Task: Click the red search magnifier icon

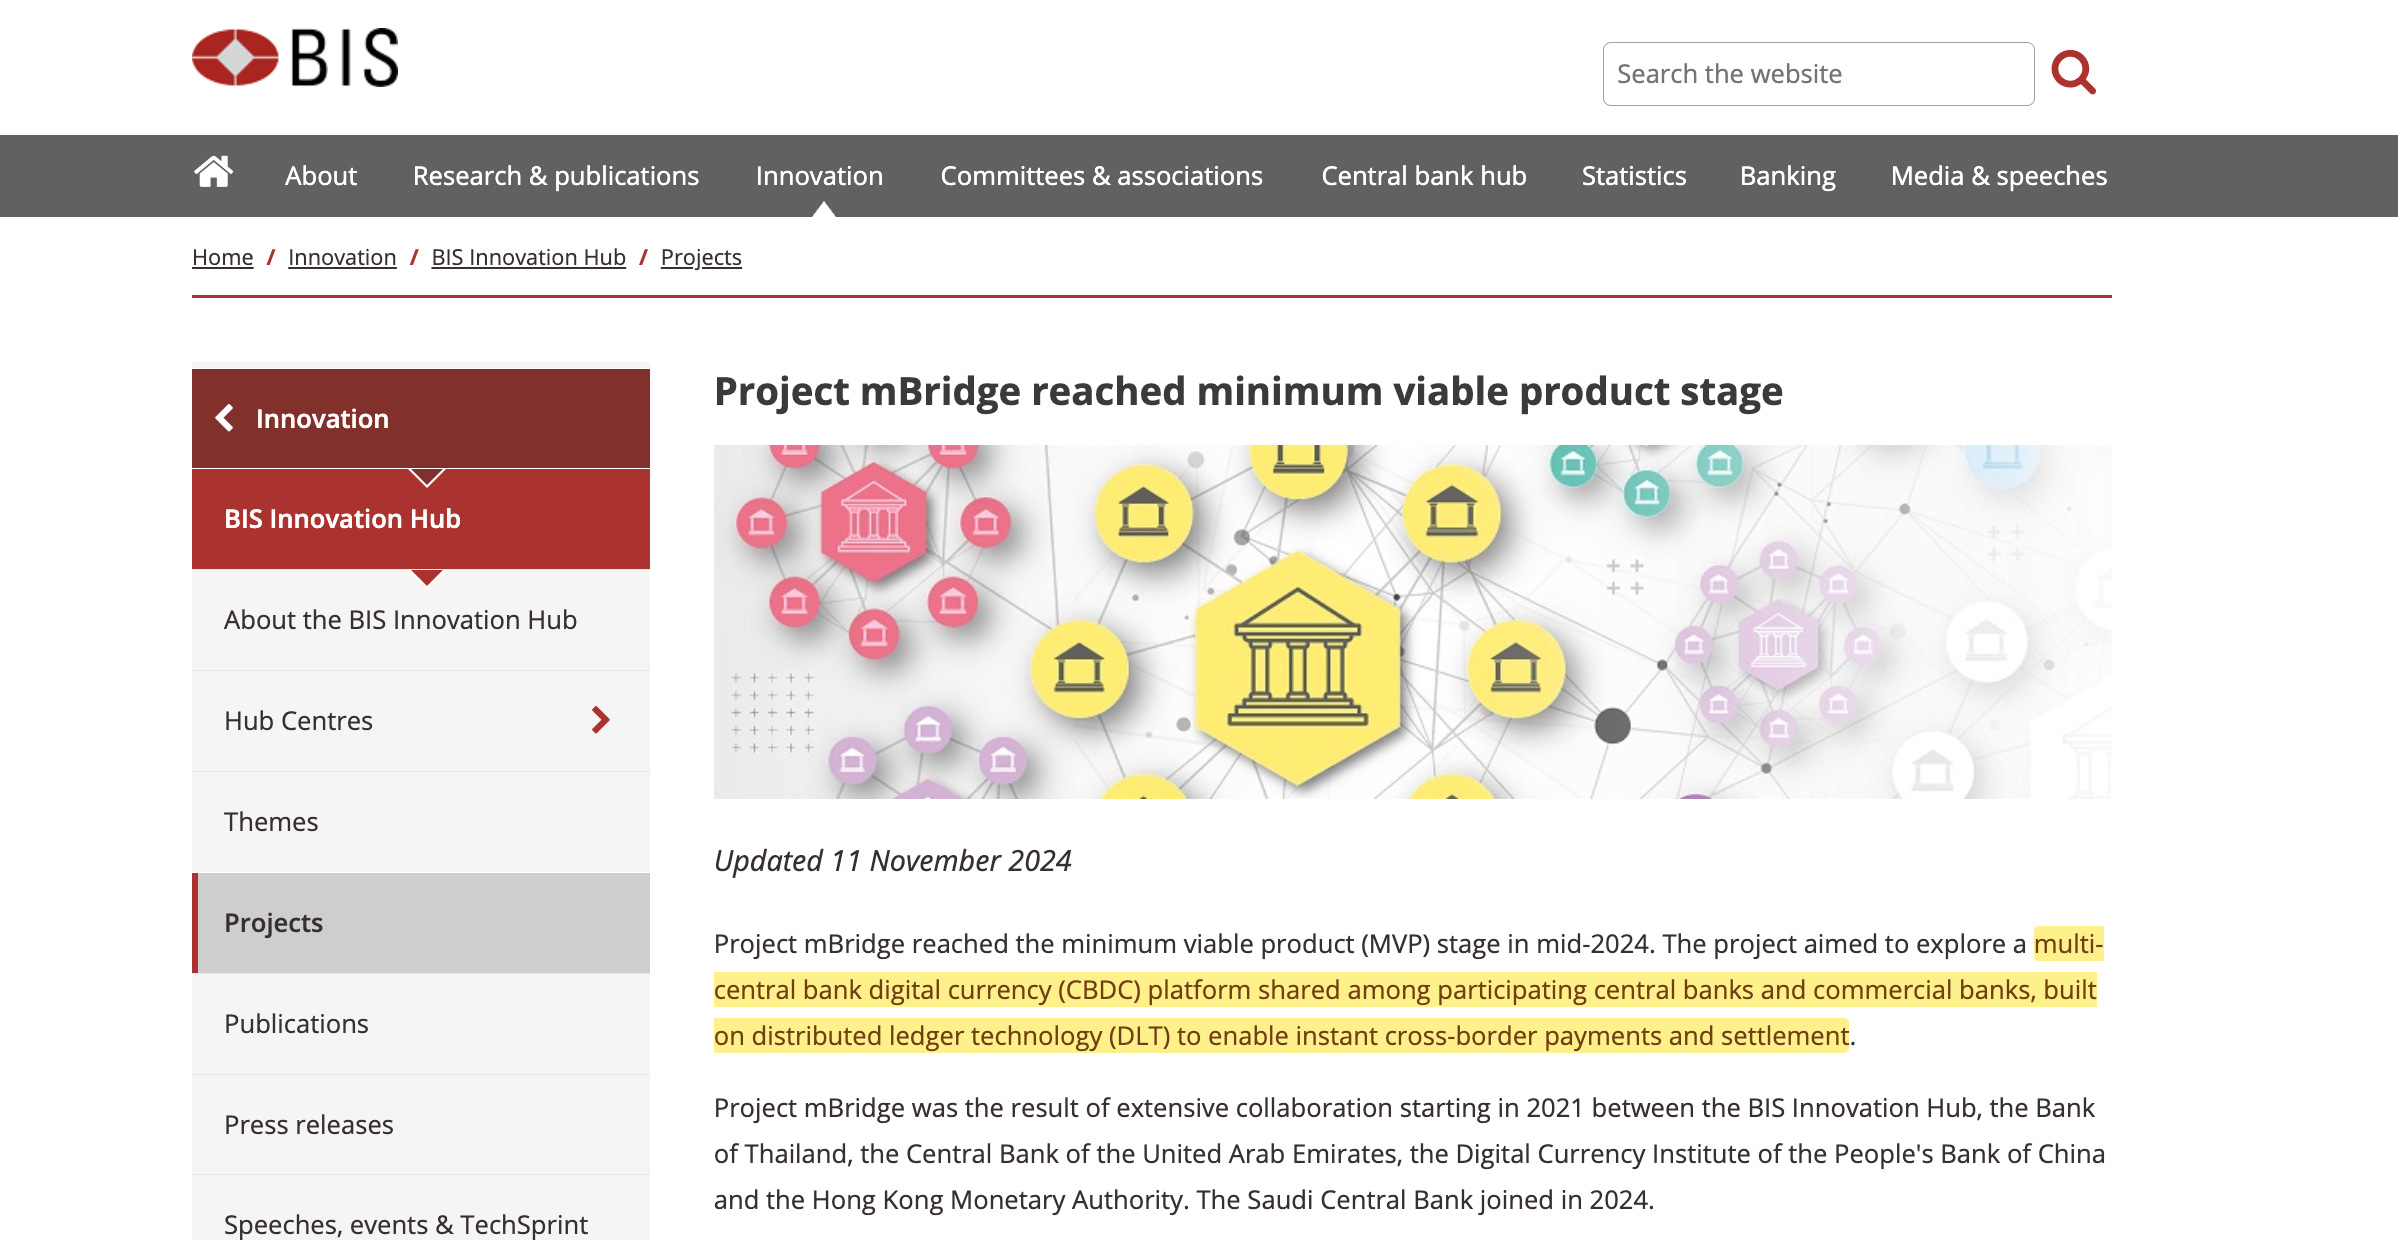Action: [2072, 73]
